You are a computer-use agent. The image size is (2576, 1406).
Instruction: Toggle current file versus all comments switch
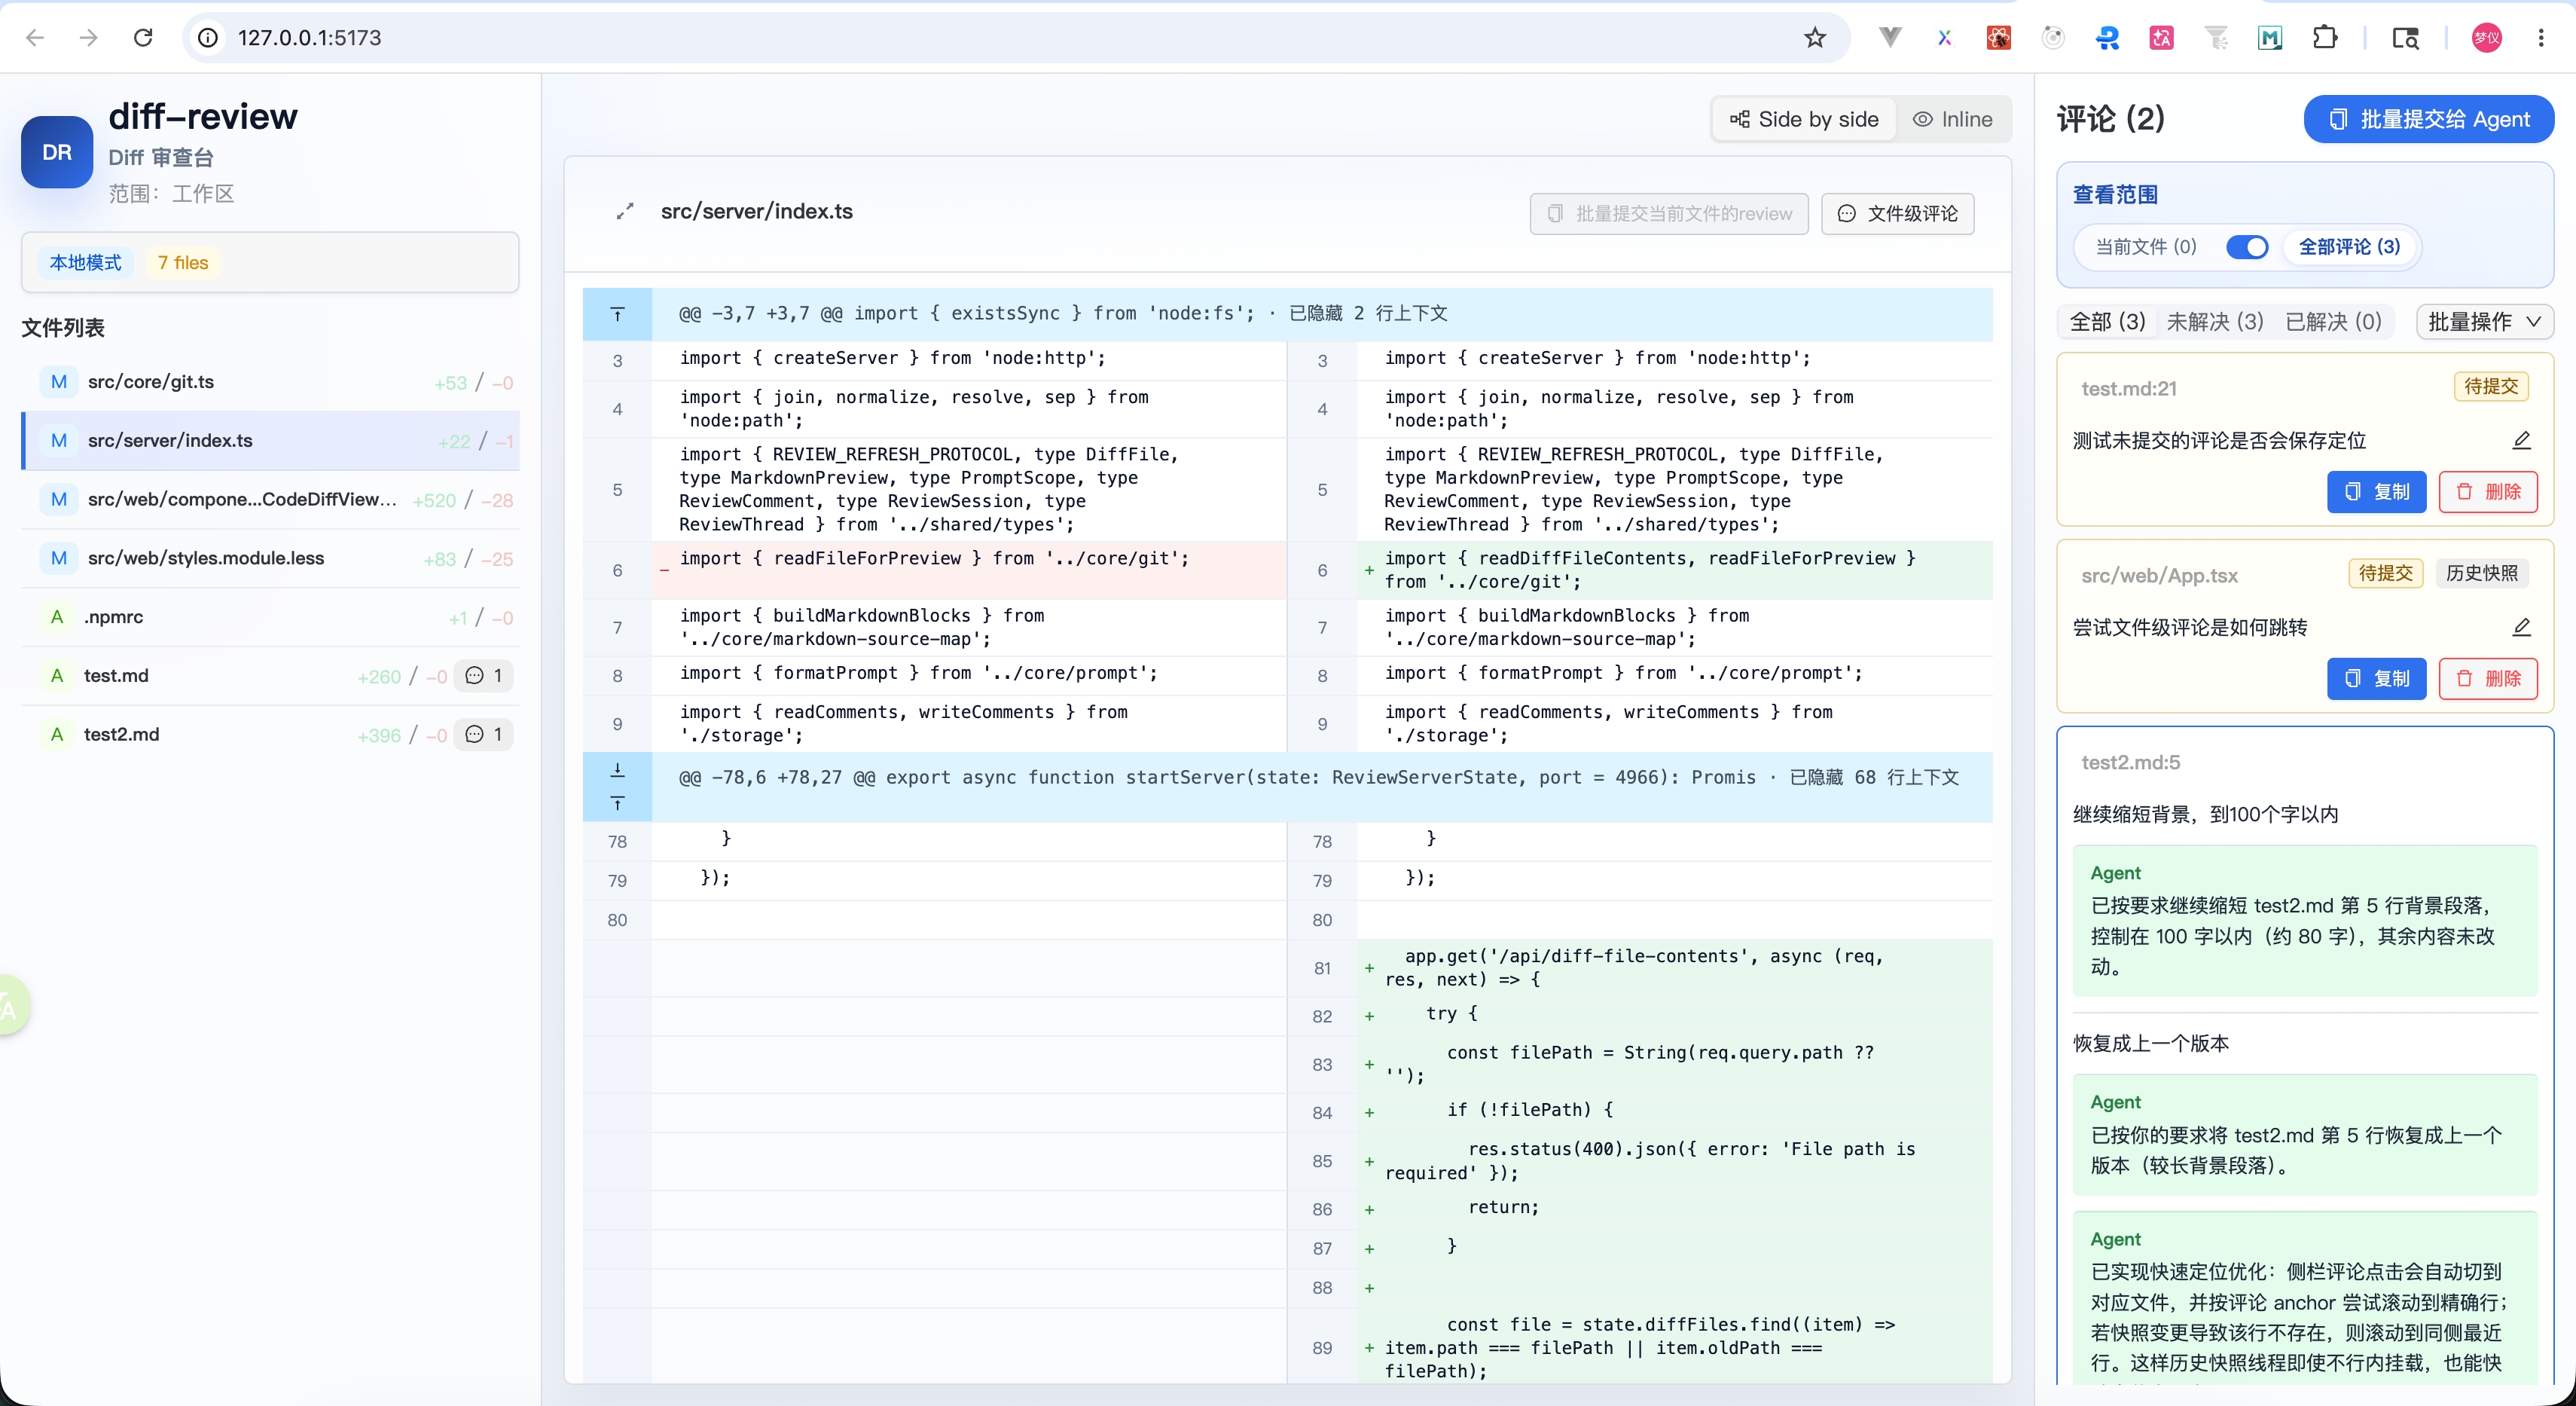click(x=2246, y=247)
